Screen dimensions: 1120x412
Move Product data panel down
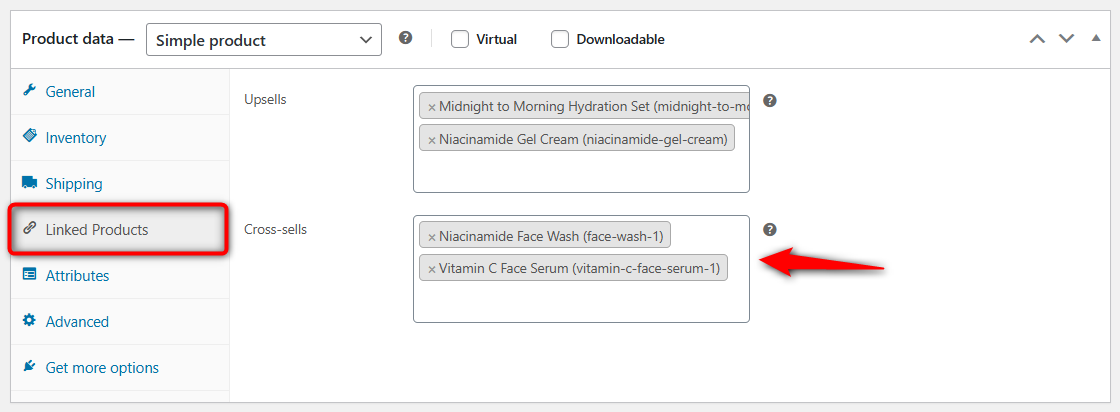click(x=1066, y=39)
